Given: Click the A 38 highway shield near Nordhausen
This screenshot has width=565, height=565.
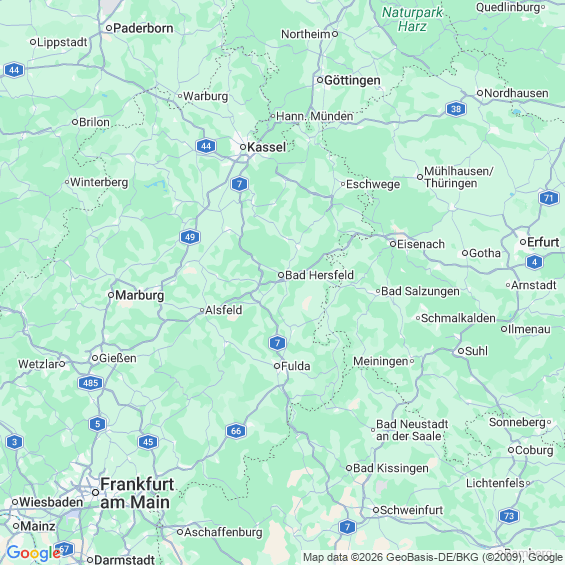Looking at the screenshot, I should pyautogui.click(x=456, y=109).
